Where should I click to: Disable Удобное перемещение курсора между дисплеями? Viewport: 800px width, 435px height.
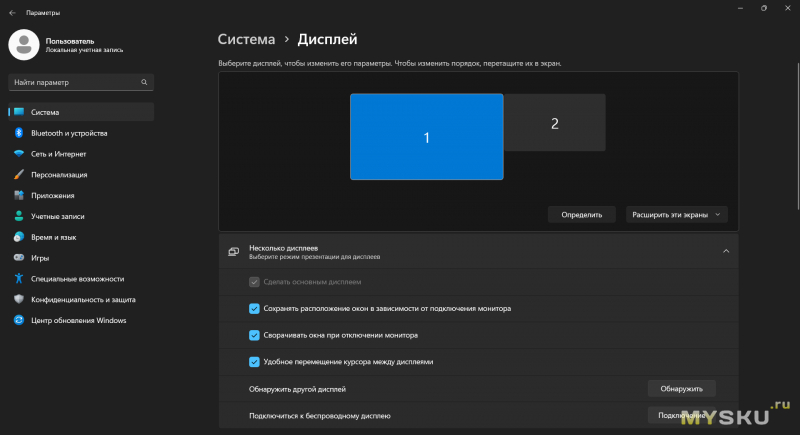pos(254,361)
